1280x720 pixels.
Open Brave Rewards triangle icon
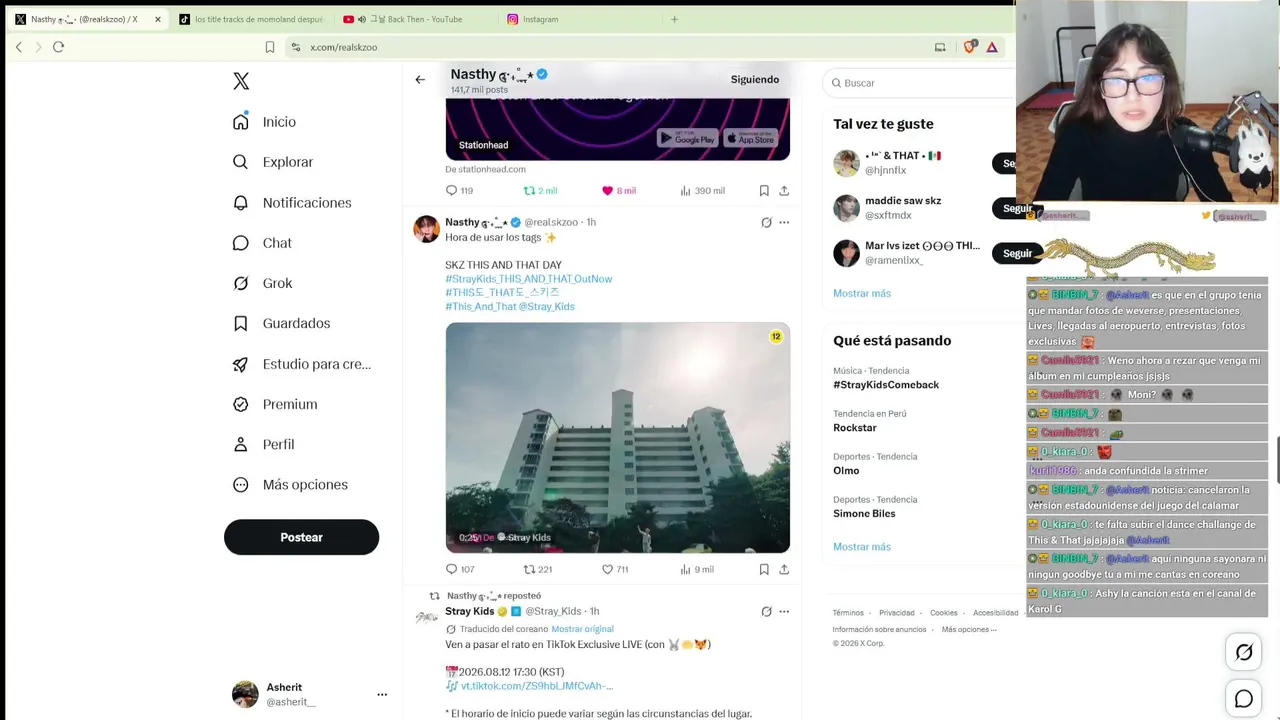coord(992,47)
